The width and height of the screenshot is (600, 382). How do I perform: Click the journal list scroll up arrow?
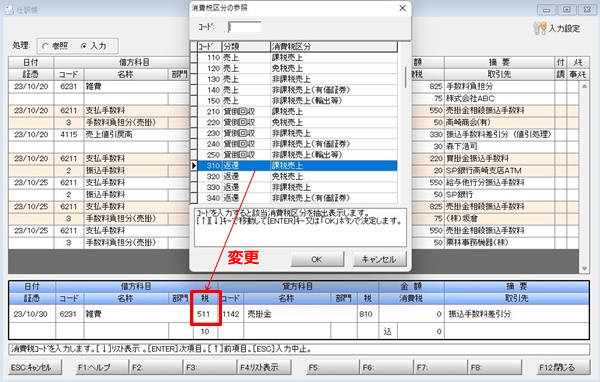pyautogui.click(x=584, y=86)
